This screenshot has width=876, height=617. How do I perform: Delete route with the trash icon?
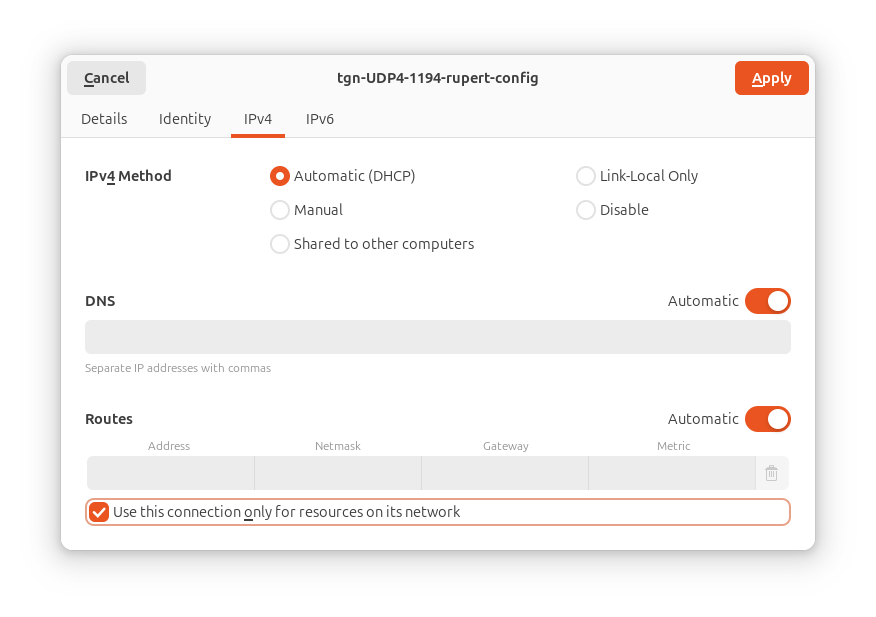click(772, 473)
